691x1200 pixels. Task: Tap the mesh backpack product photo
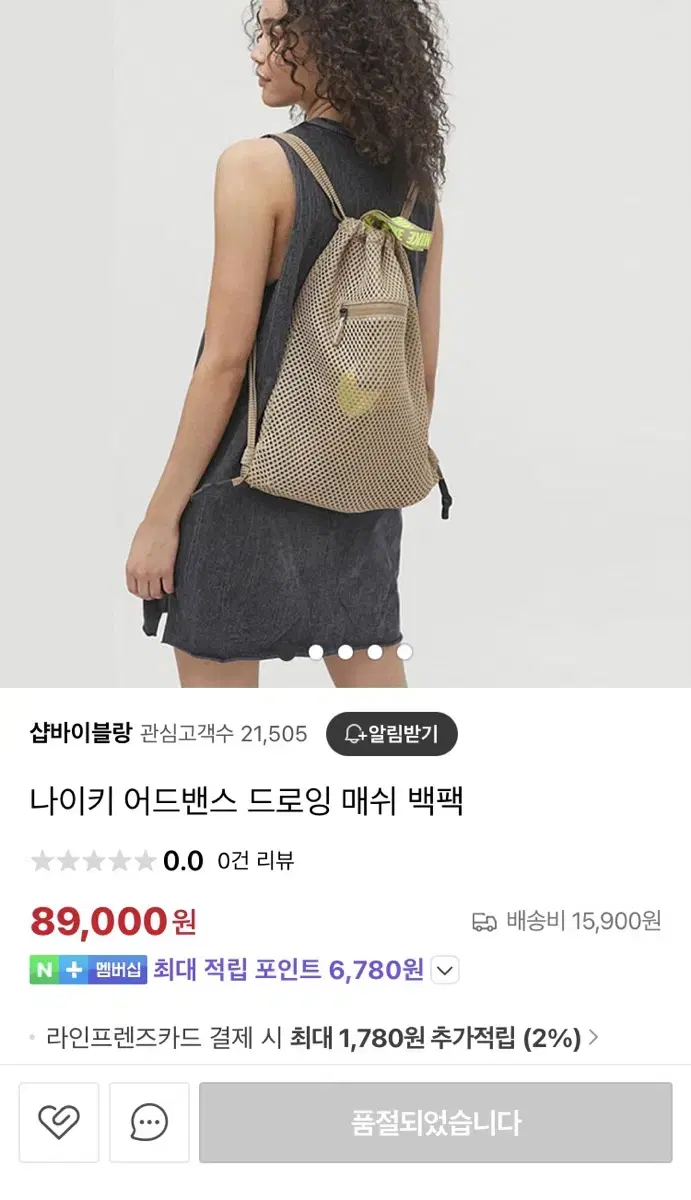point(345,344)
